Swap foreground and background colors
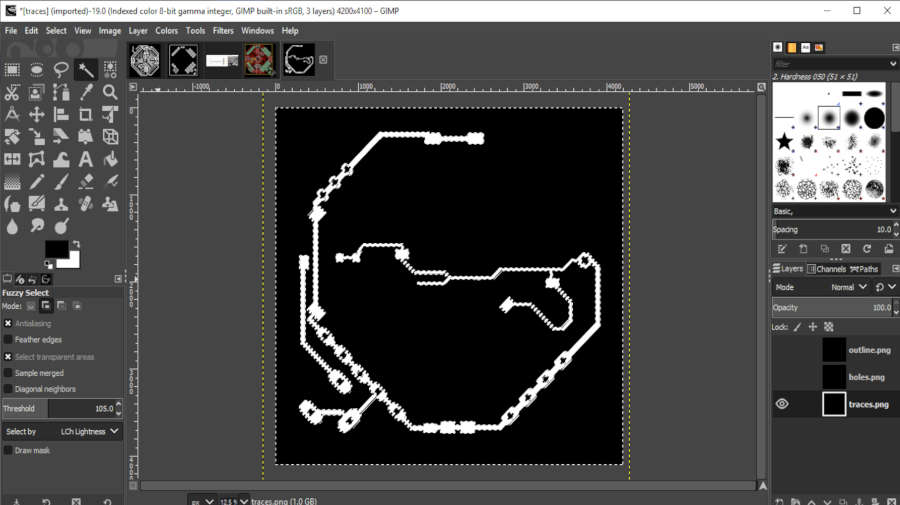Image resolution: width=900 pixels, height=505 pixels. [76, 244]
